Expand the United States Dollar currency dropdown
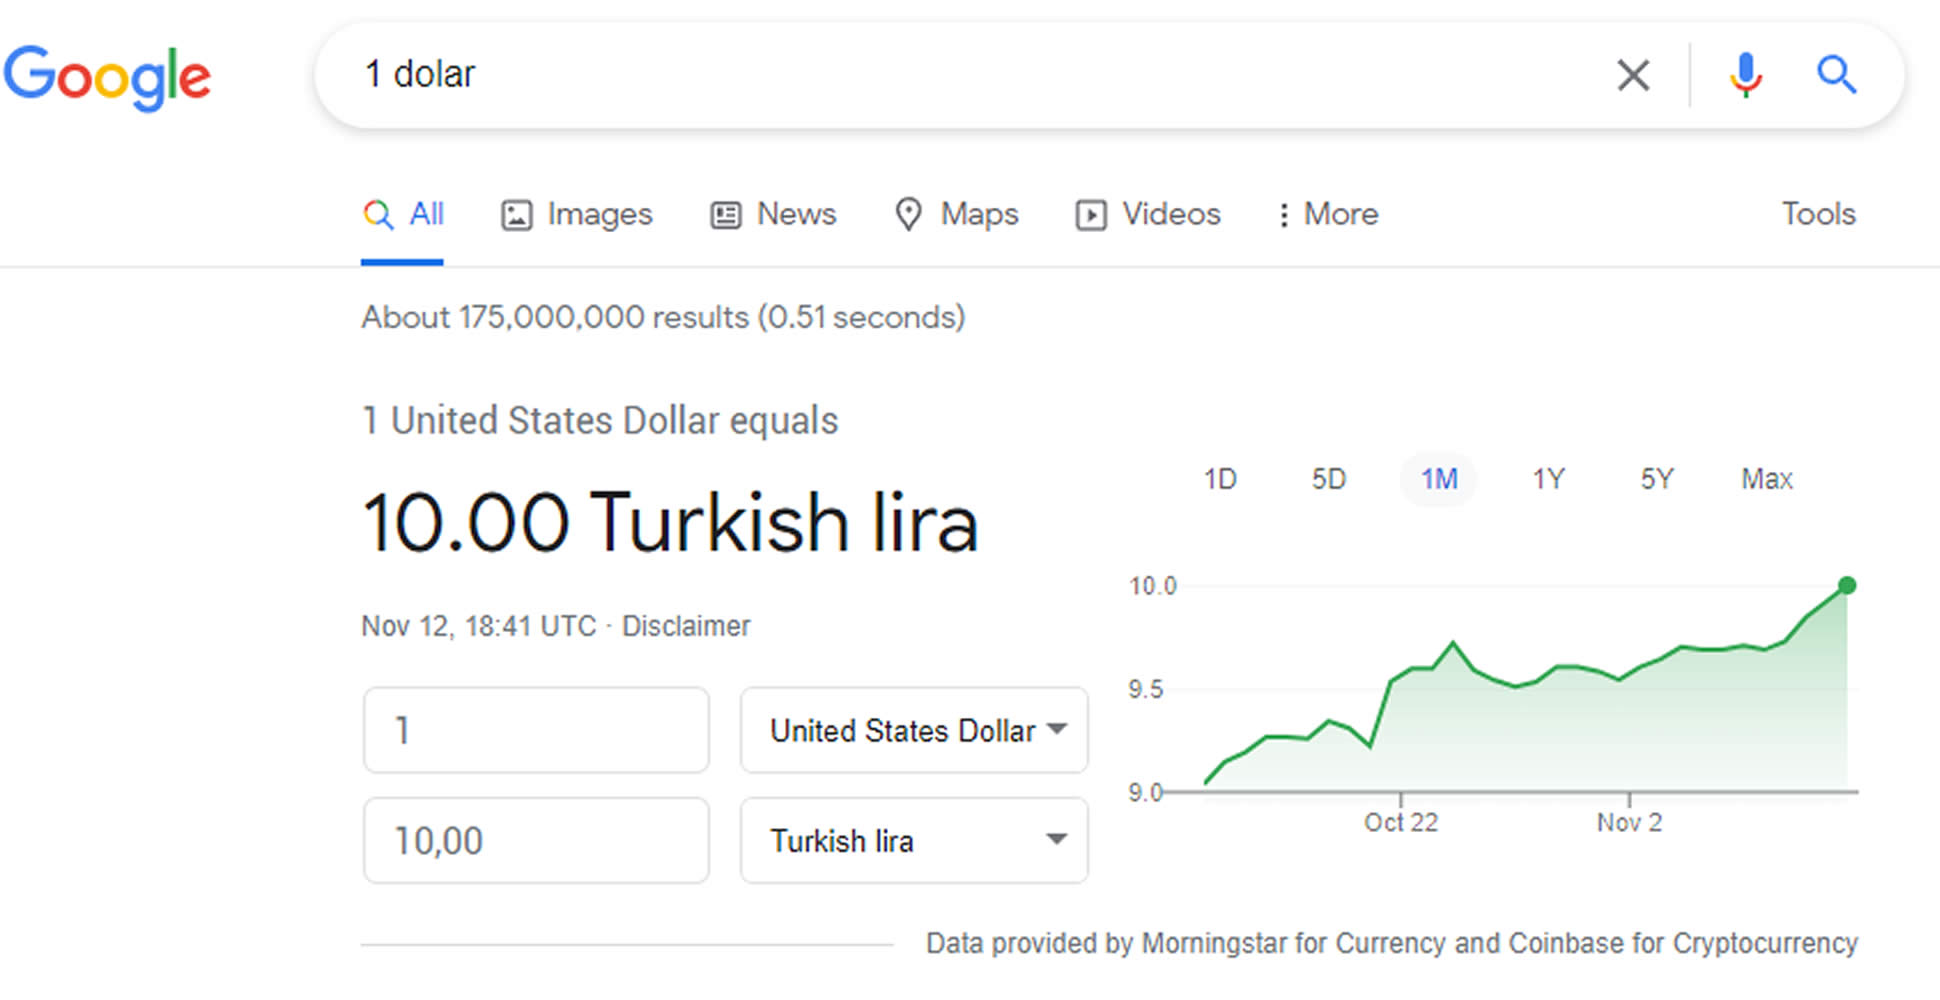Screen dimensions: 1940x1000 coord(914,730)
